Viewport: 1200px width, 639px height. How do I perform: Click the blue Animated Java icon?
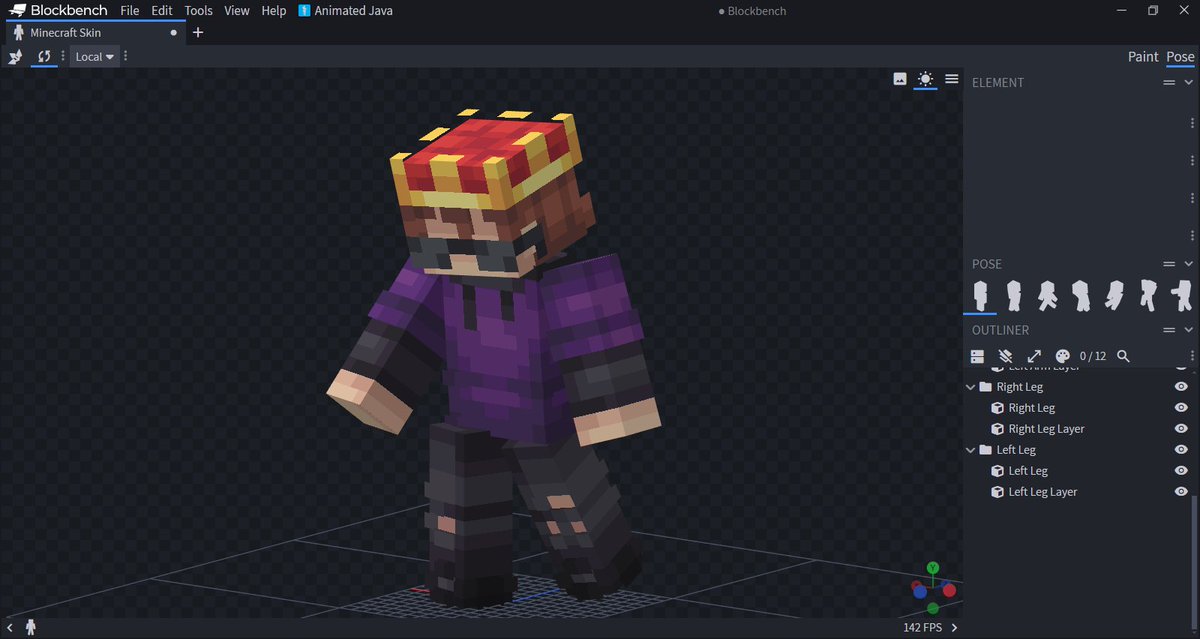coord(304,11)
